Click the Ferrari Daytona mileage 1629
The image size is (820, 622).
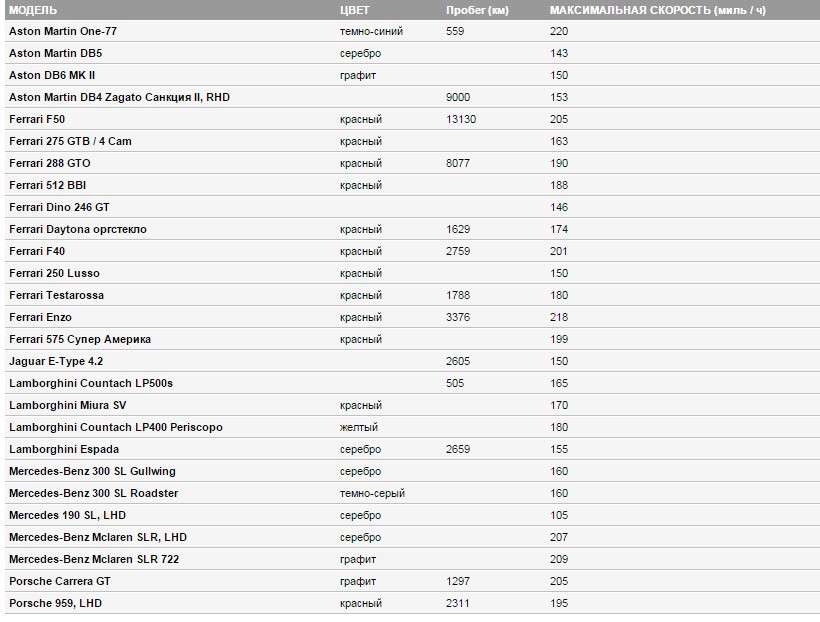(458, 229)
